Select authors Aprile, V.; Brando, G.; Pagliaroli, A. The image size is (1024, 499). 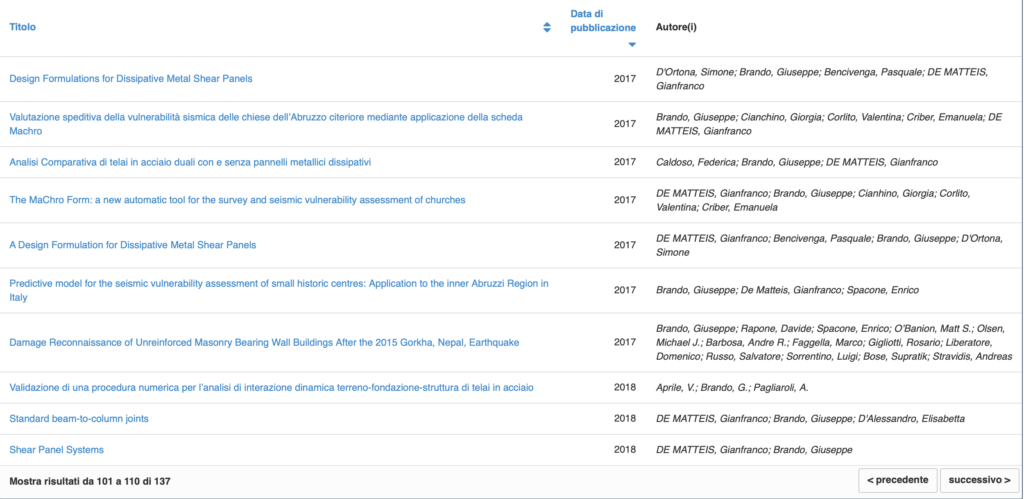coord(732,387)
